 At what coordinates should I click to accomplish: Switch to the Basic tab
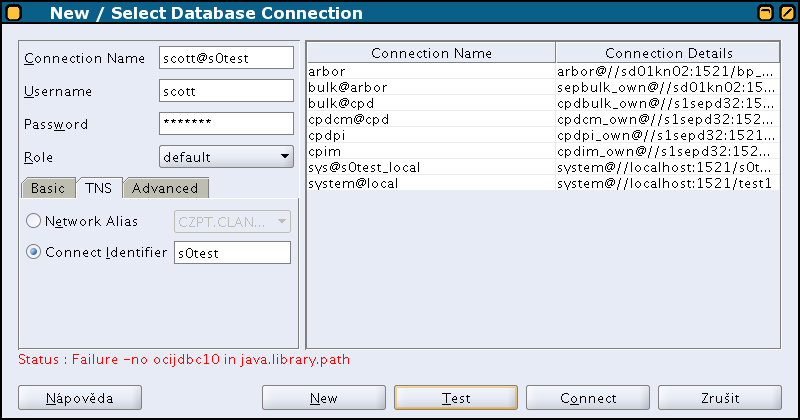tap(48, 188)
